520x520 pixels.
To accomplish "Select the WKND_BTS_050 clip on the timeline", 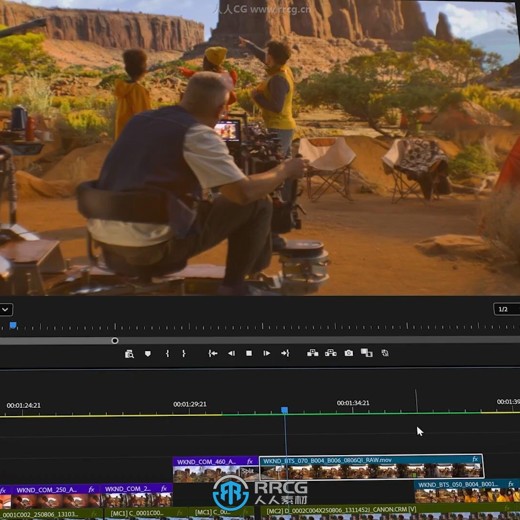I will (x=467, y=492).
